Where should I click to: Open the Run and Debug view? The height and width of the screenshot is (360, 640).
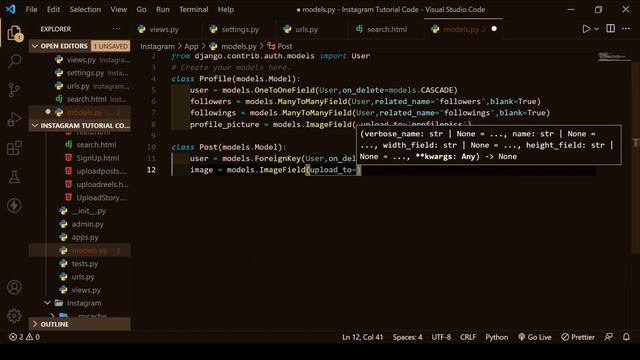(14, 119)
